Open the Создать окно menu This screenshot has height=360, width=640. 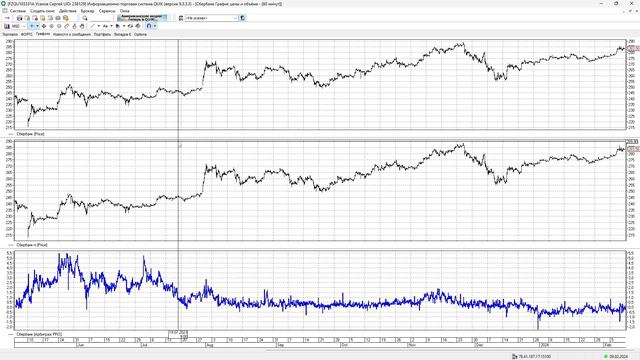[42, 11]
